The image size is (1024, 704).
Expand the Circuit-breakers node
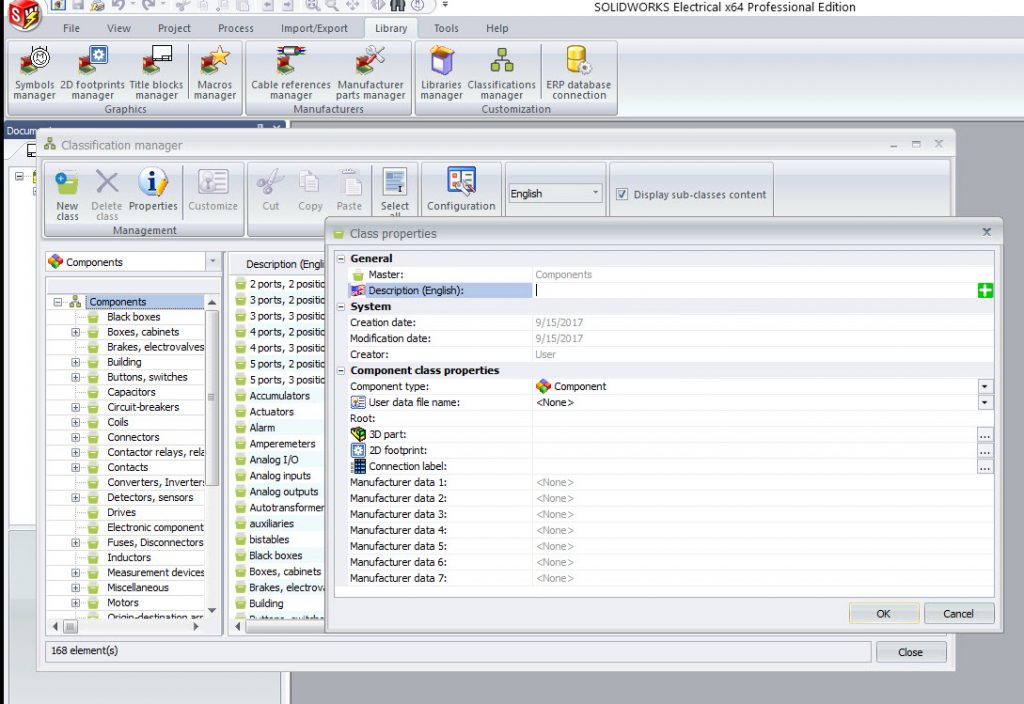pyautogui.click(x=76, y=407)
